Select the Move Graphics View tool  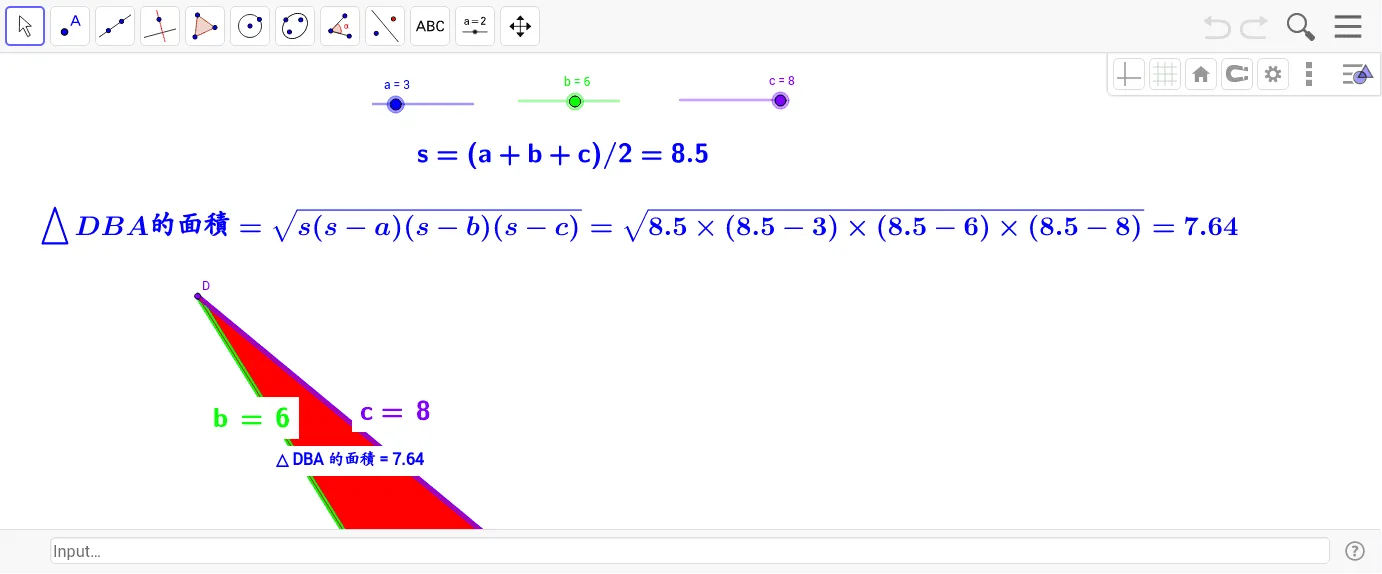point(520,26)
